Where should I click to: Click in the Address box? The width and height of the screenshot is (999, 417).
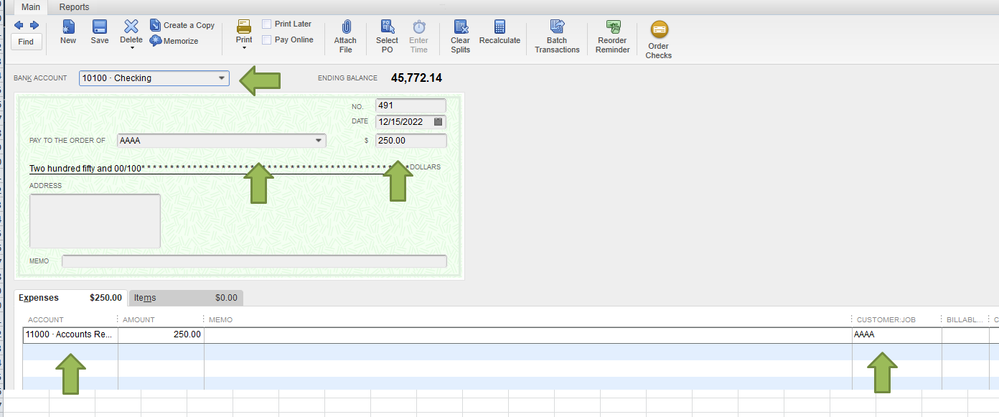point(95,221)
